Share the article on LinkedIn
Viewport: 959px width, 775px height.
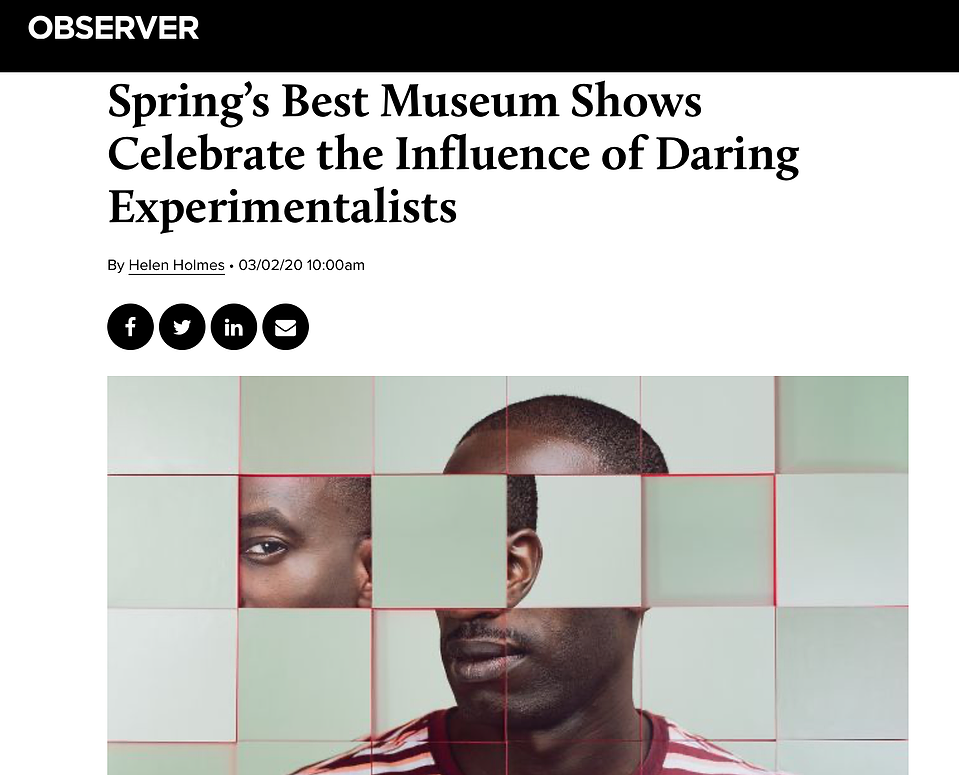click(234, 327)
